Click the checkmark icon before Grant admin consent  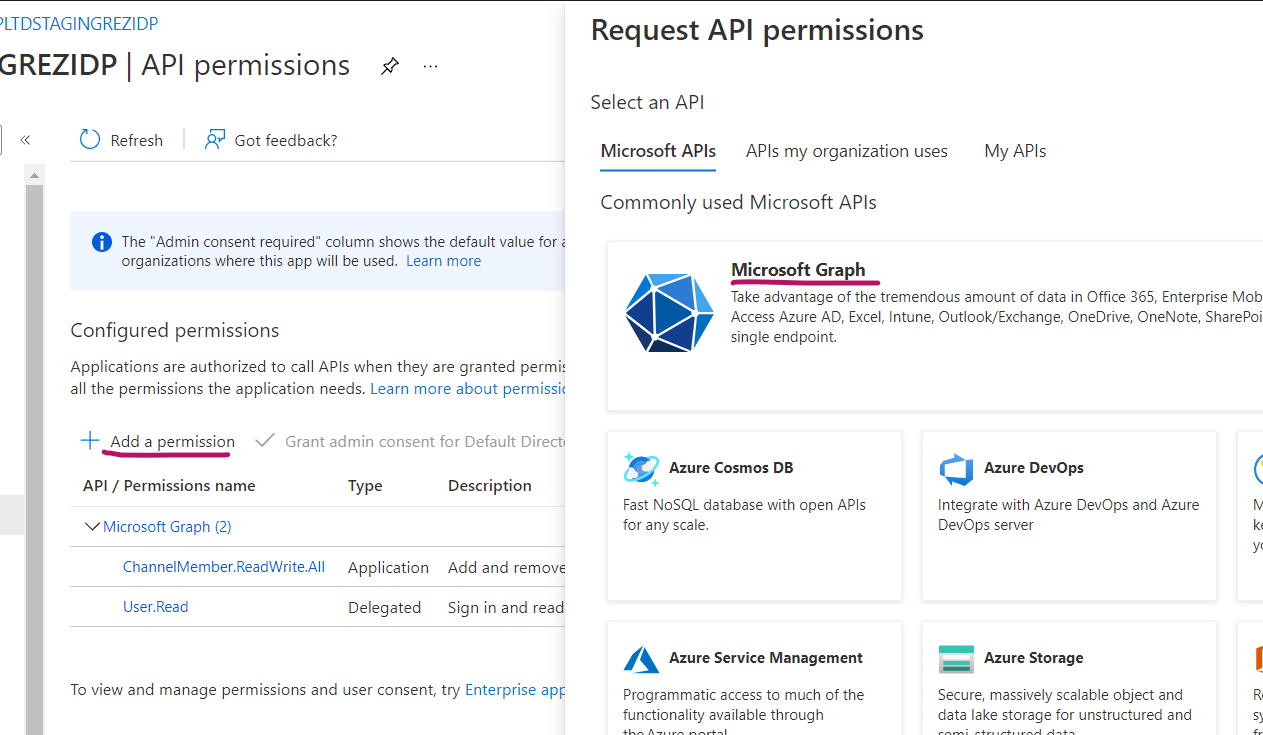point(264,441)
